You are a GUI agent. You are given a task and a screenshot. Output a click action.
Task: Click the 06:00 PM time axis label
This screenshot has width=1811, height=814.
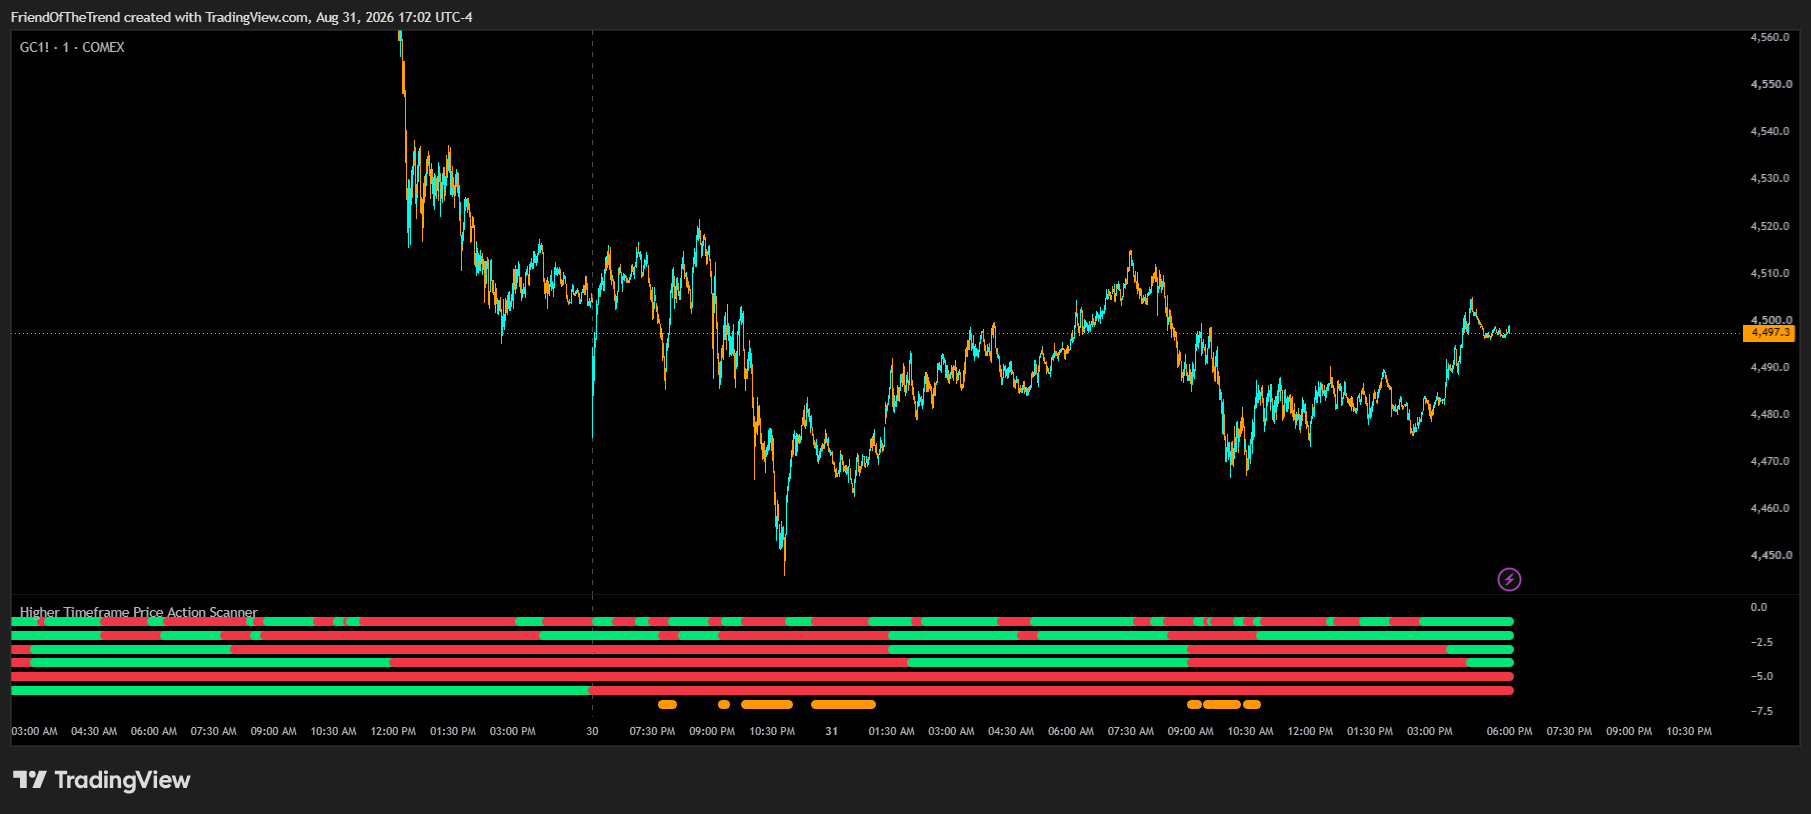click(1509, 731)
